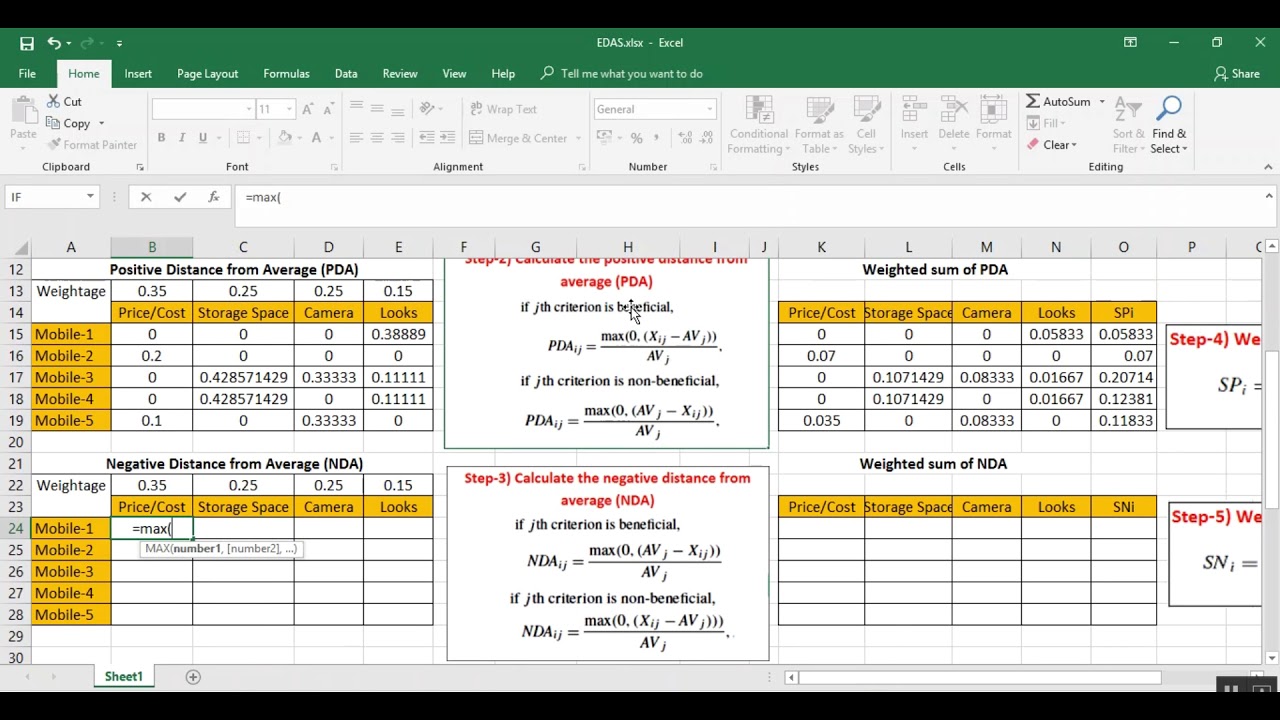Click the horizontal scrollbar
Viewport: 1280px width, 720px height.
pyautogui.click(x=980, y=677)
